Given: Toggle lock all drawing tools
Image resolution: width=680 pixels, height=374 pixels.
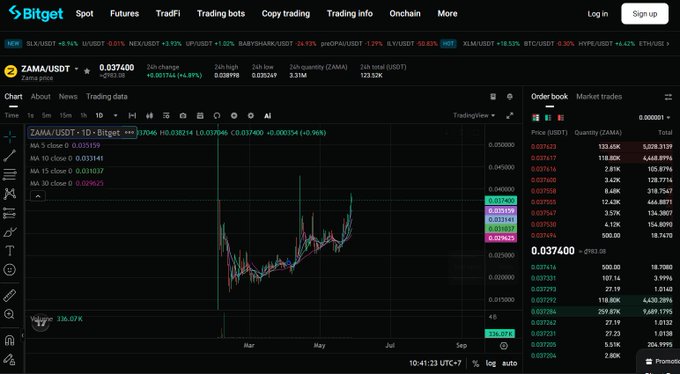Looking at the screenshot, I should (x=10, y=360).
